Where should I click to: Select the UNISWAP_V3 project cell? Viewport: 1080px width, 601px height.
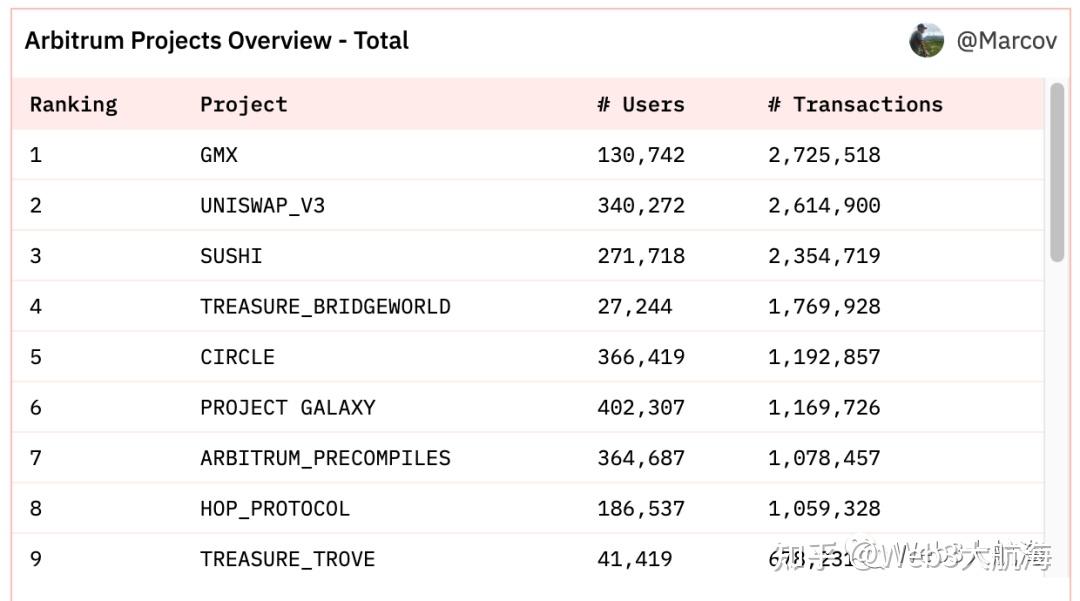pos(262,206)
